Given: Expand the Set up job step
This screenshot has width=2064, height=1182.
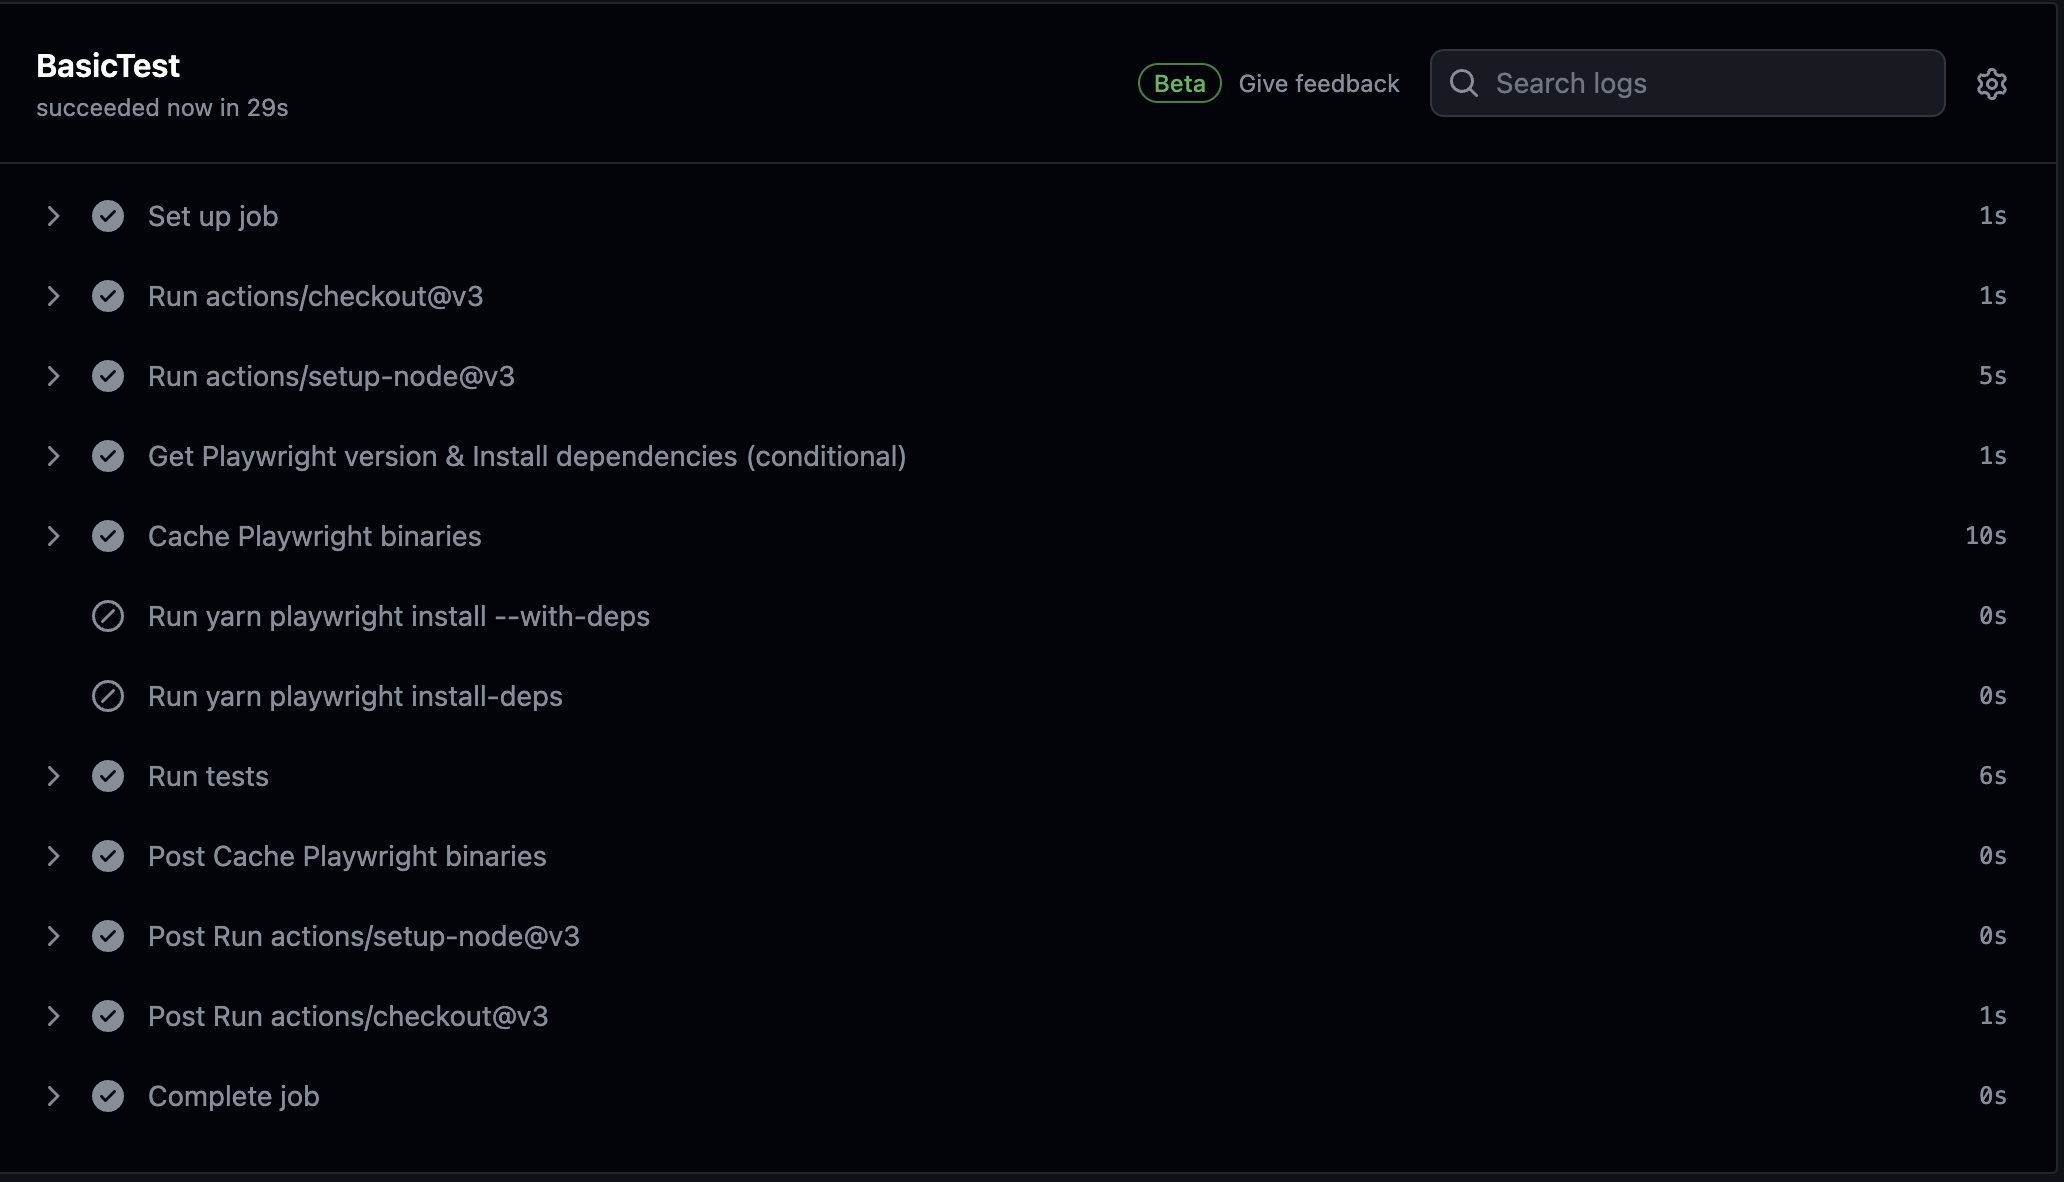Looking at the screenshot, I should pyautogui.click(x=54, y=216).
